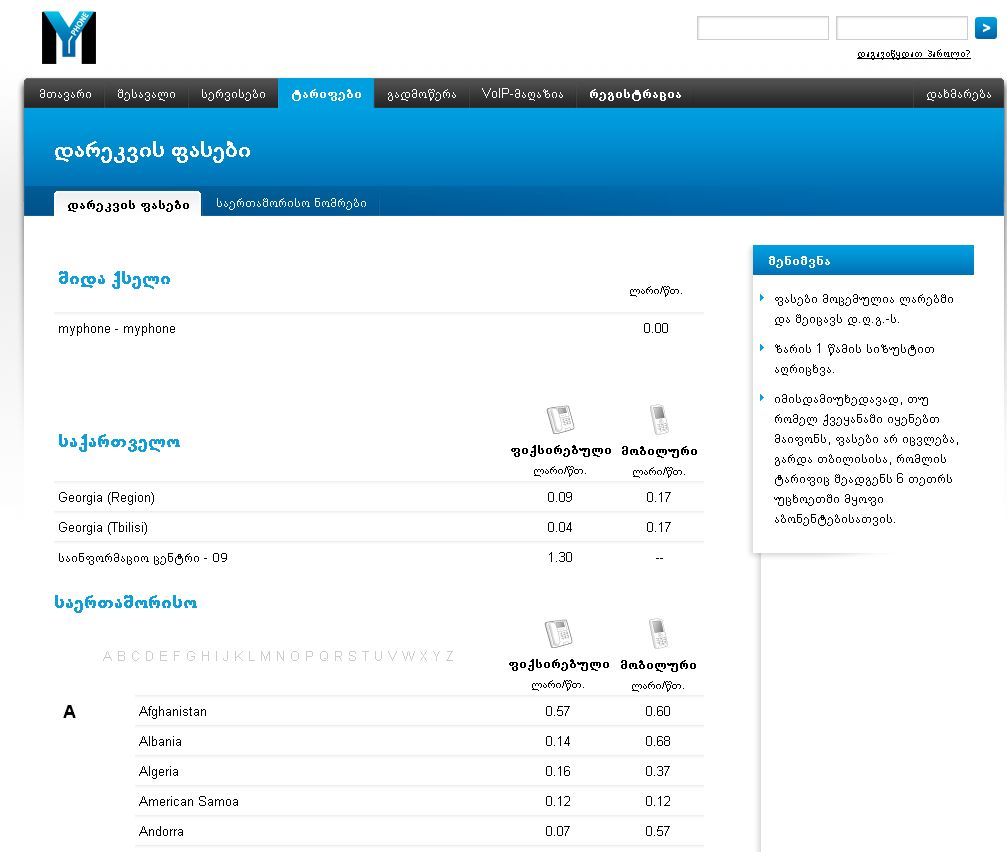Screen dimensions: 1007x852
Task: Focus the first login input field
Action: 763,28
